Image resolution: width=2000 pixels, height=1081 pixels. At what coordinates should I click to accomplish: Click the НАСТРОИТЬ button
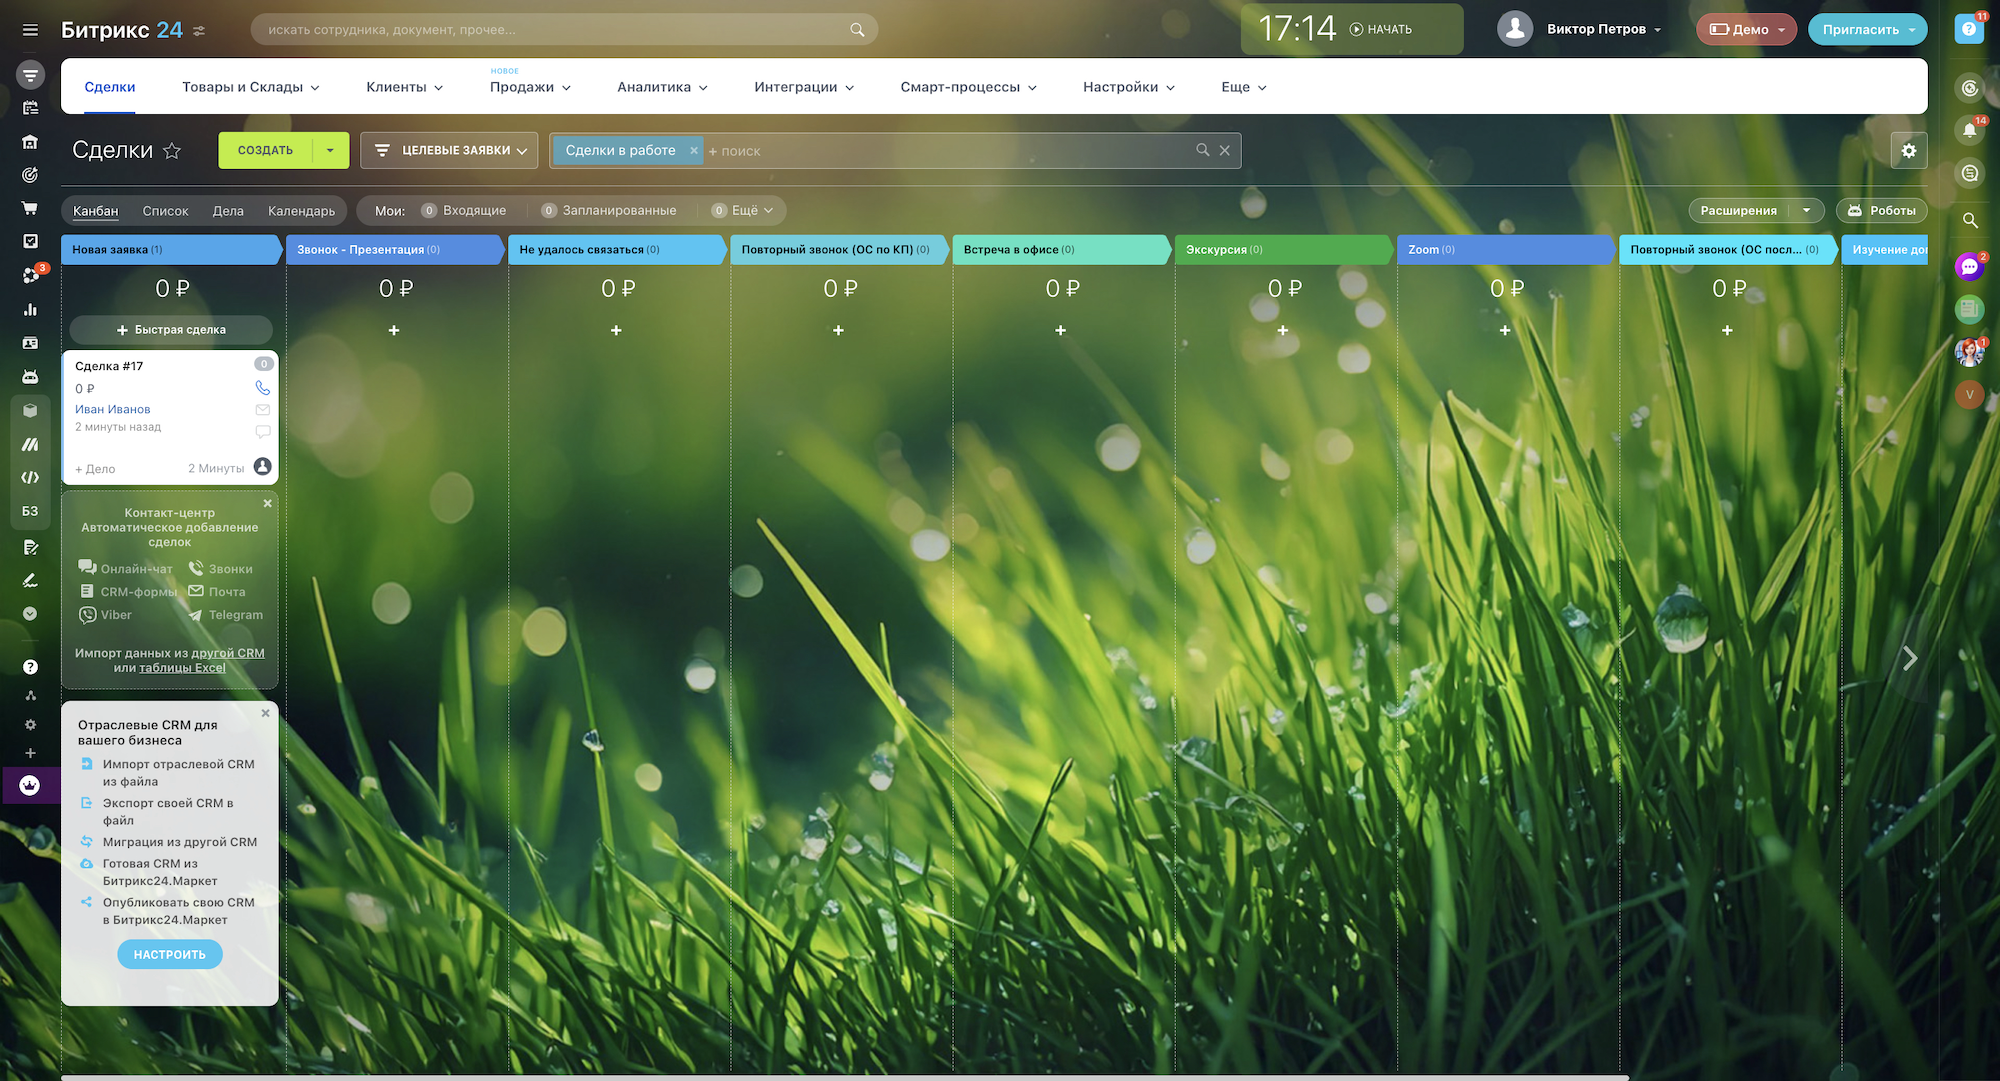click(x=170, y=955)
